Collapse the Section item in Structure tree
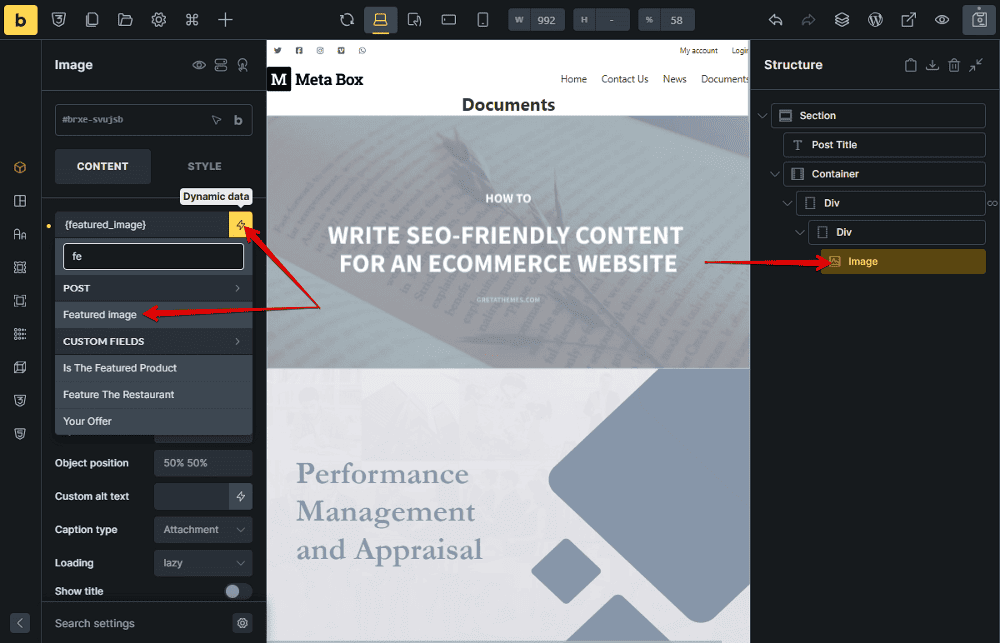The width and height of the screenshot is (1000, 643). point(763,116)
